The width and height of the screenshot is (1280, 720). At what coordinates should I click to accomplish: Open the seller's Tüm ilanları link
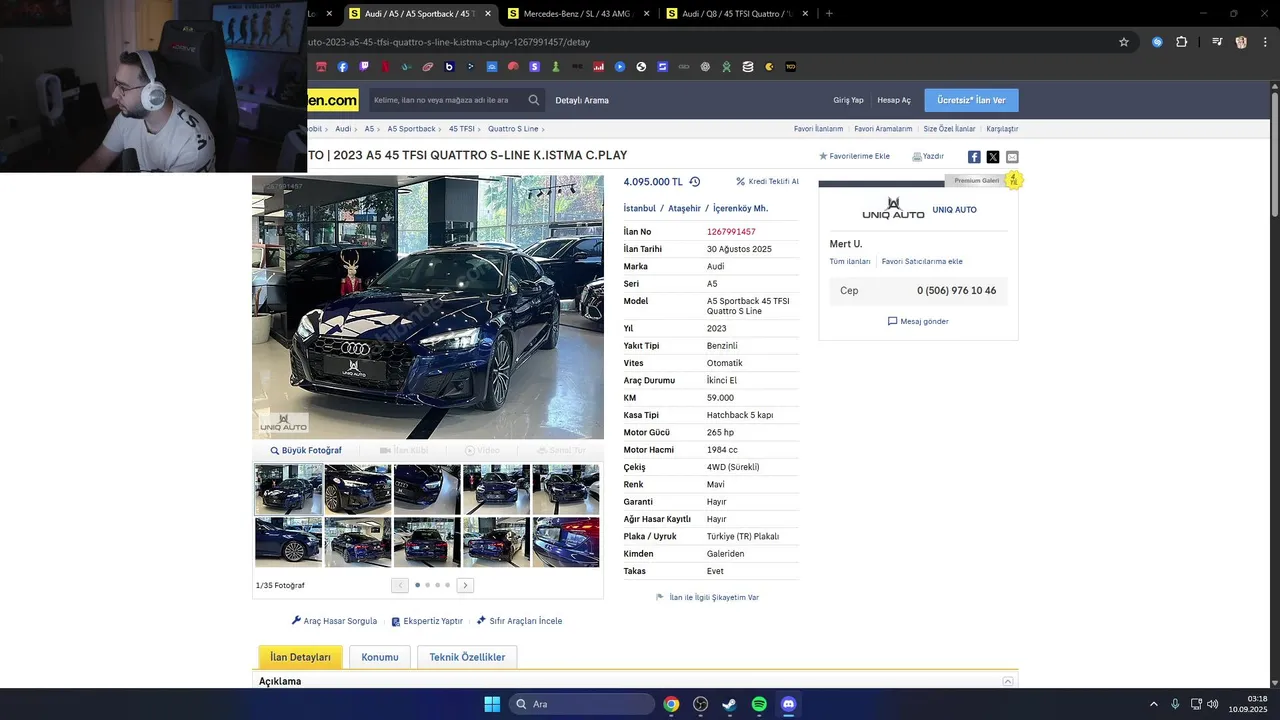pyautogui.click(x=850, y=261)
